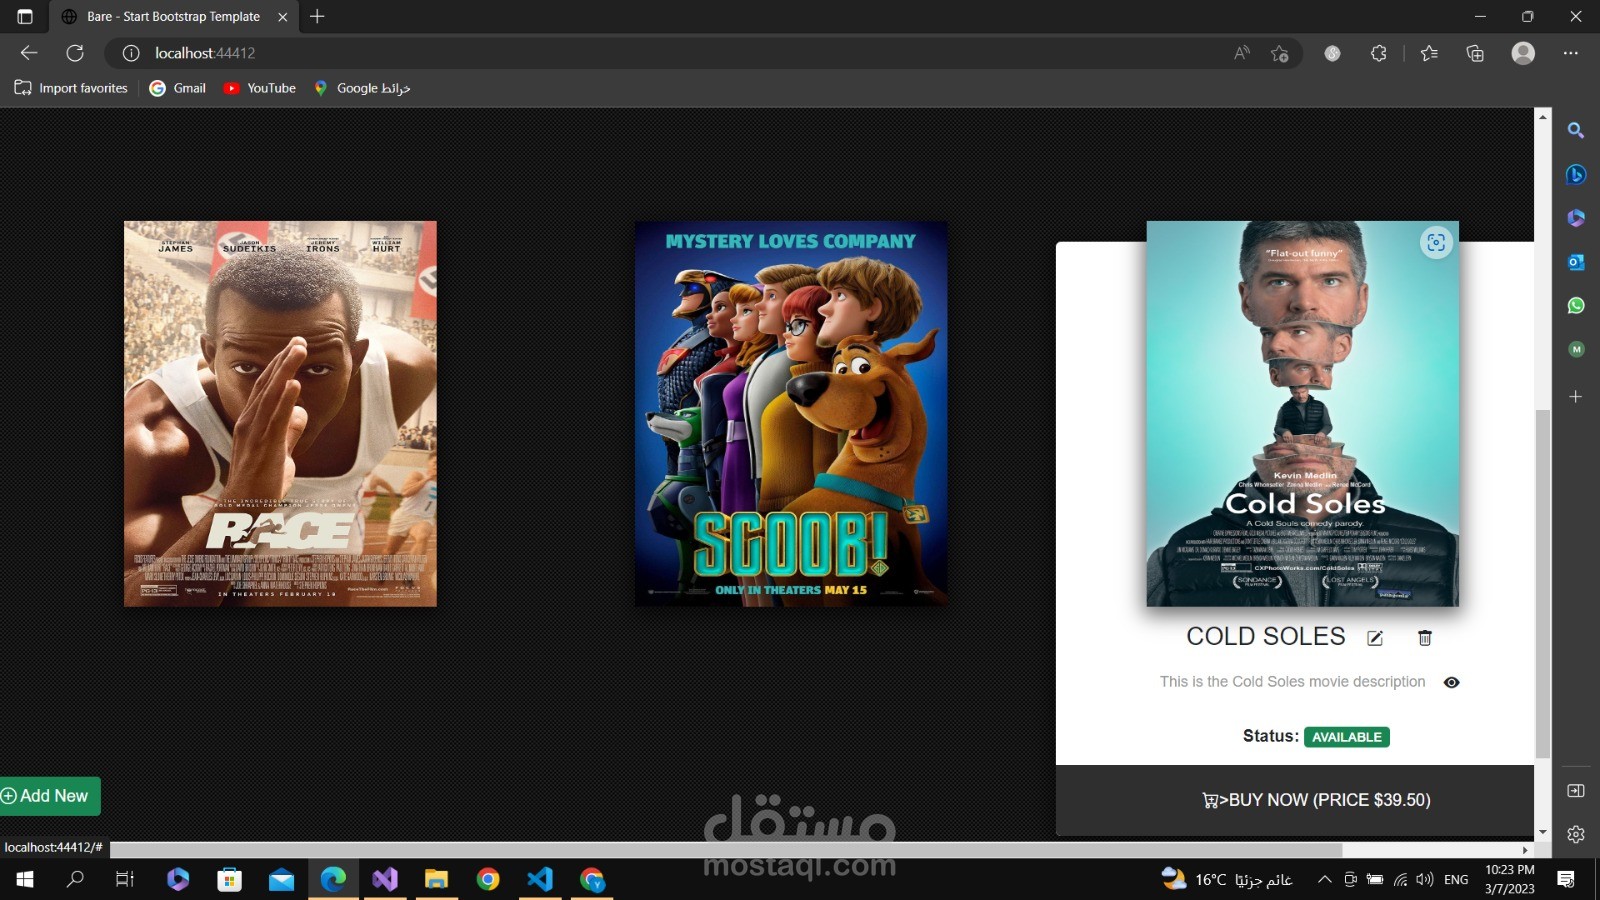The height and width of the screenshot is (900, 1600).
Task: Click the scroll down arrow
Action: (1543, 832)
